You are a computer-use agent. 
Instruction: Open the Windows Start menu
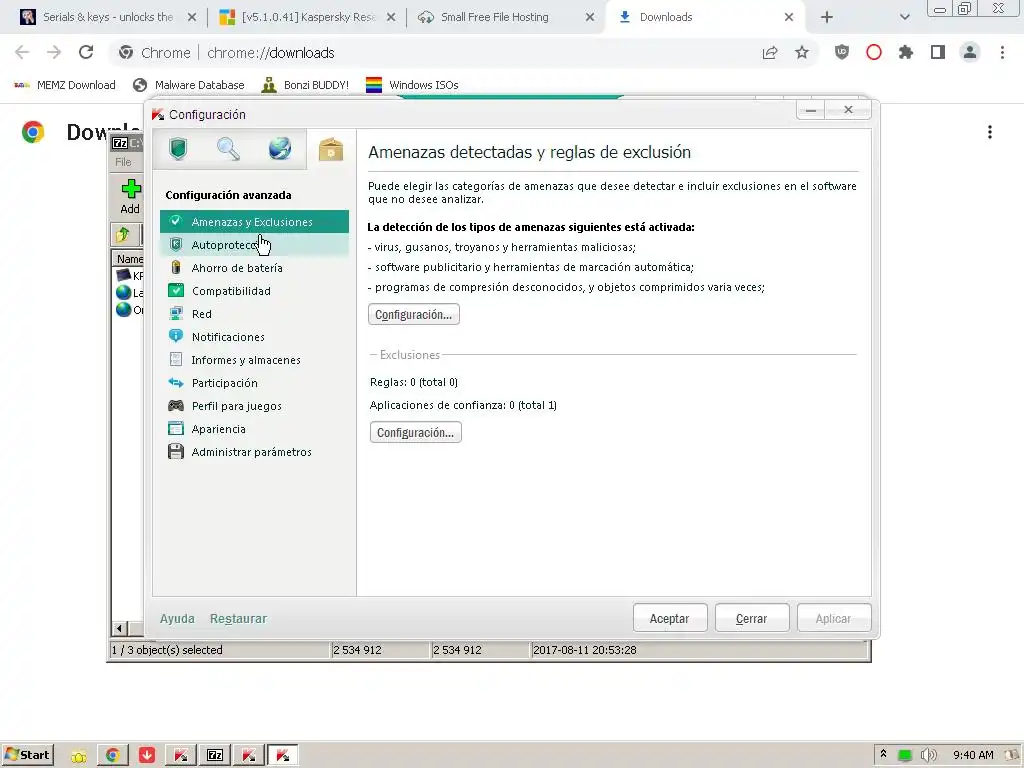click(x=27, y=755)
